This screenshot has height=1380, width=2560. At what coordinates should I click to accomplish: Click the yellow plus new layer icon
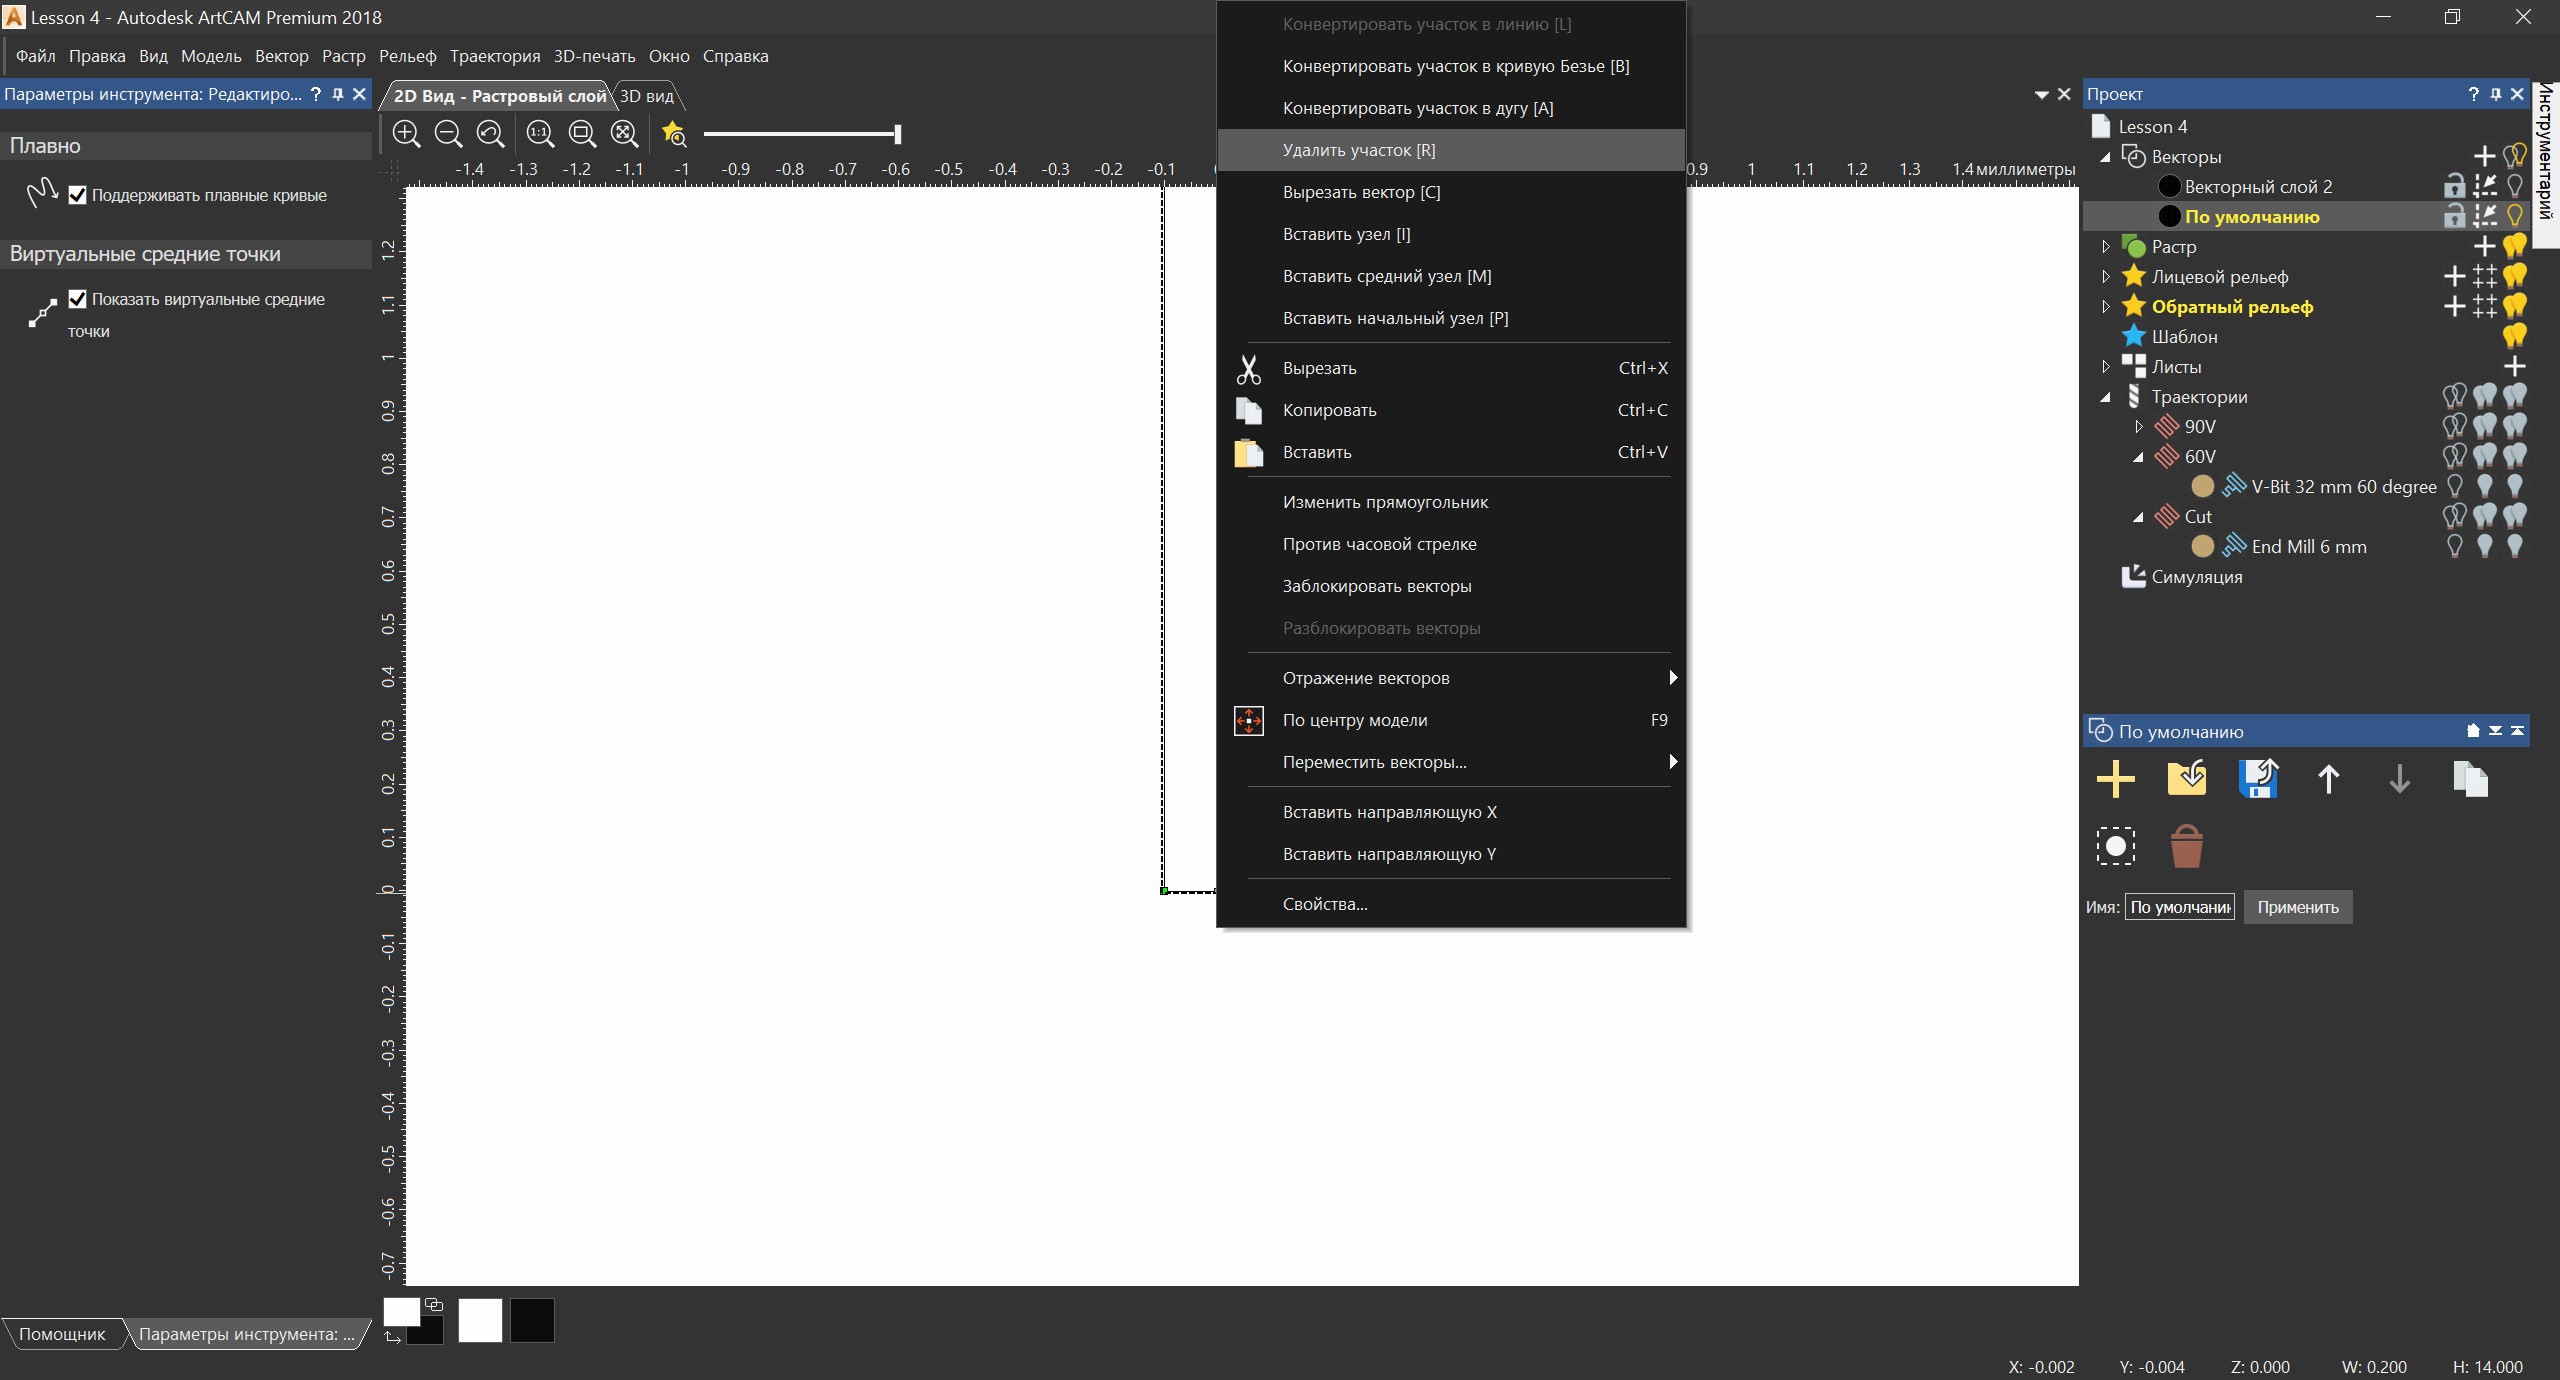pos(2115,778)
